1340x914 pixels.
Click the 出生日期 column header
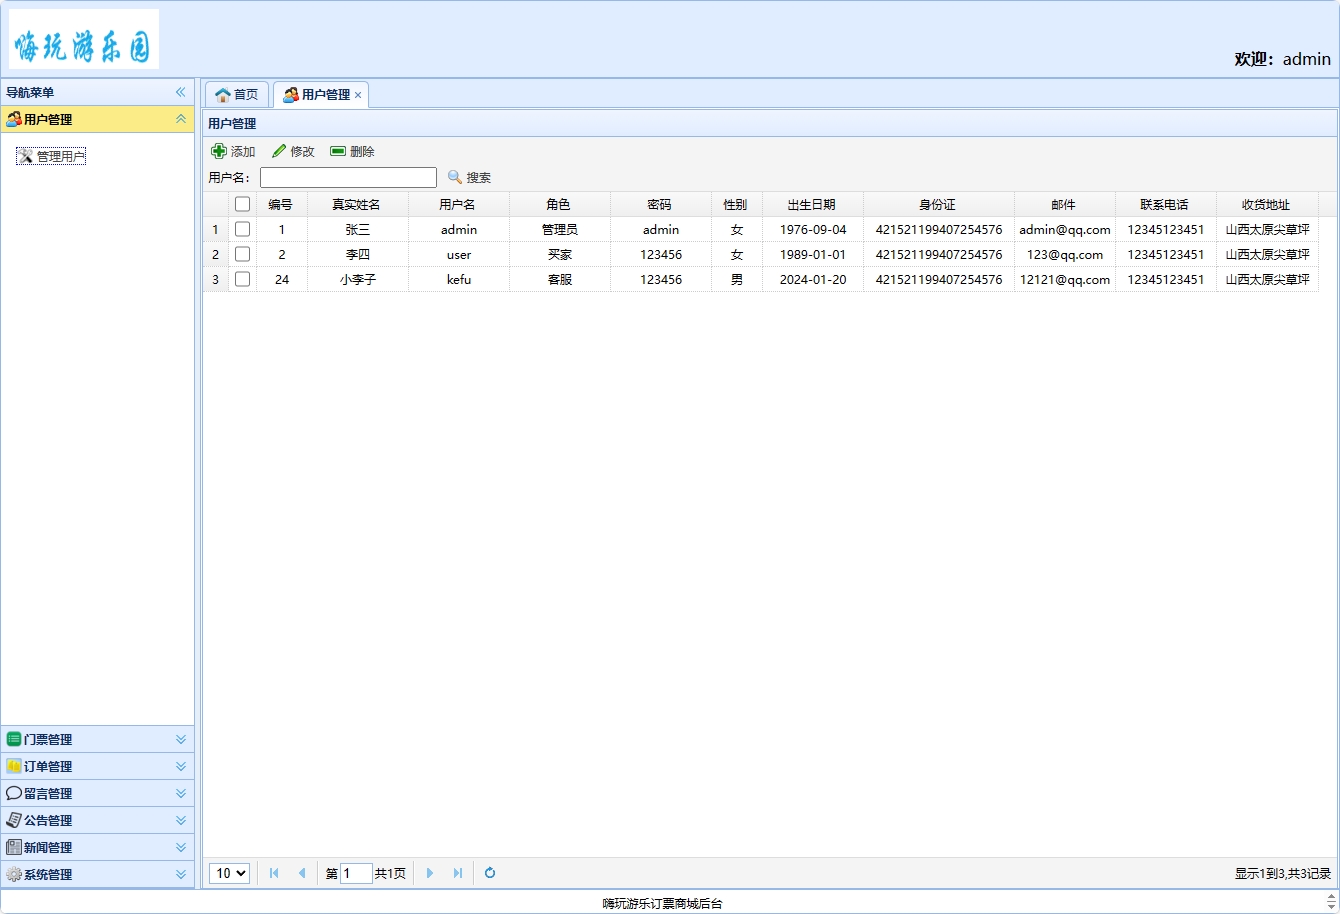click(x=811, y=204)
